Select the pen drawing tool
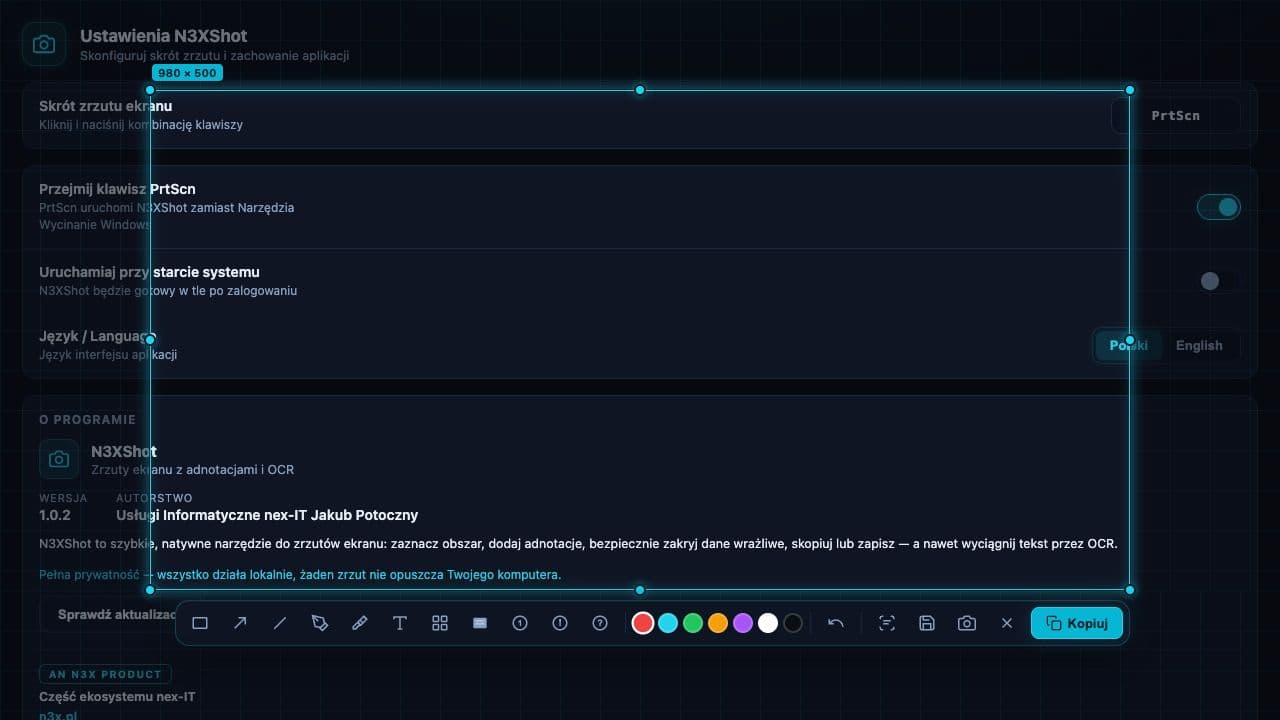 (320, 623)
